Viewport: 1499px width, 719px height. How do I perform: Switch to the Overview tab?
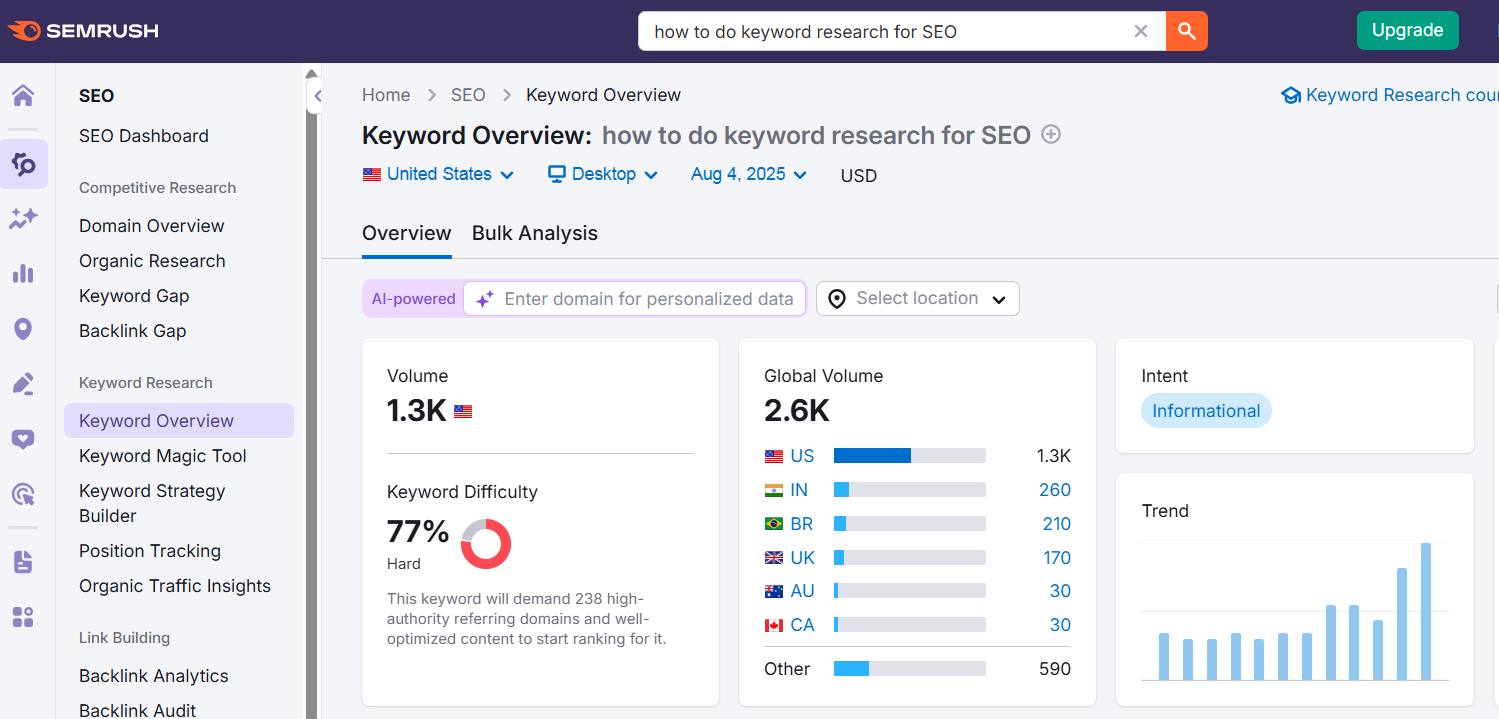(x=407, y=233)
